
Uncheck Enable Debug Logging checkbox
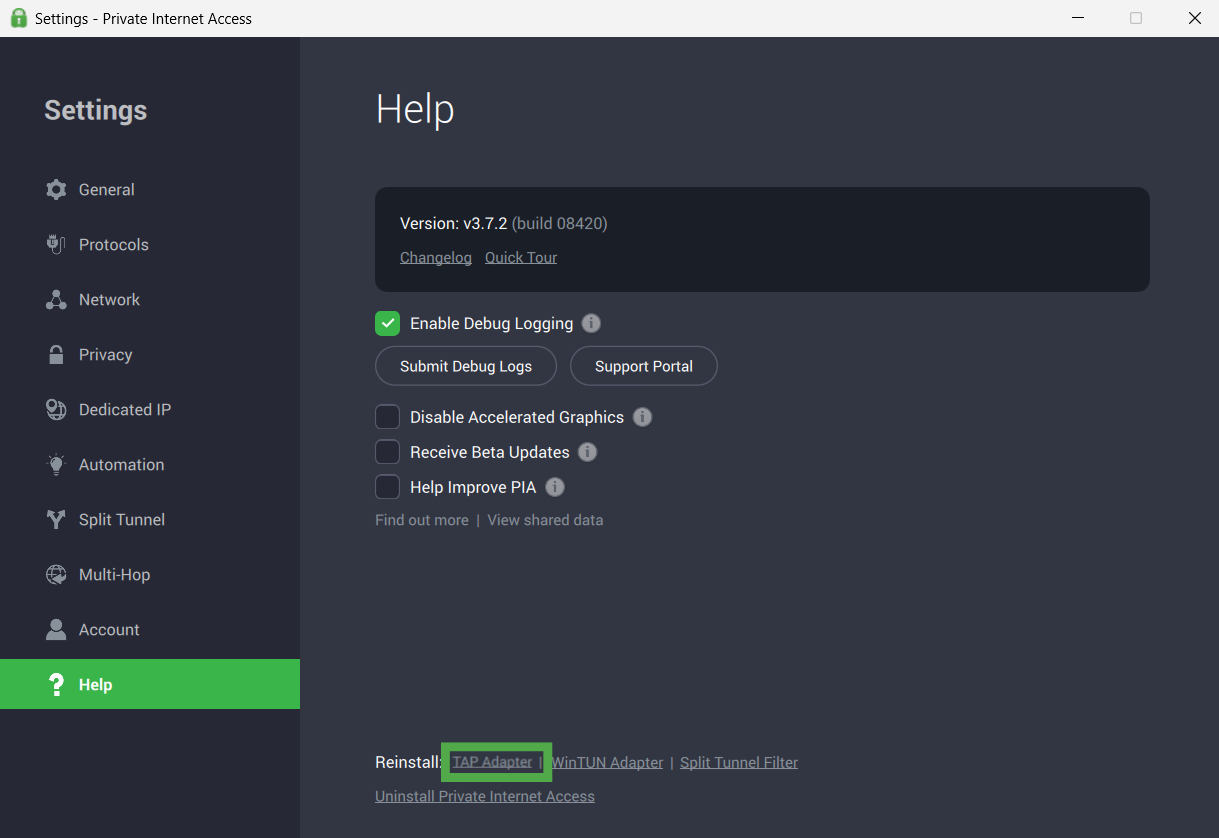pos(387,323)
